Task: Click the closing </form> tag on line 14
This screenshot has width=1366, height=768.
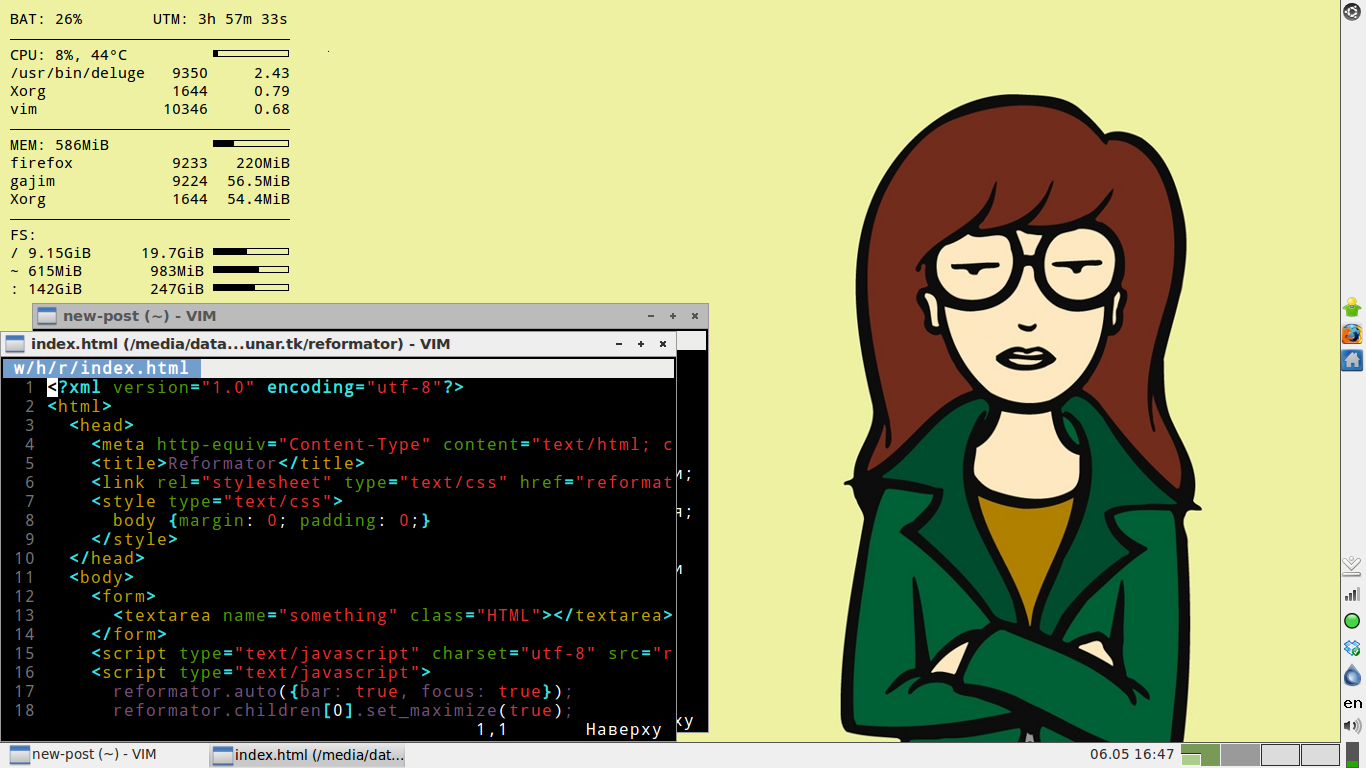Action: (129, 634)
